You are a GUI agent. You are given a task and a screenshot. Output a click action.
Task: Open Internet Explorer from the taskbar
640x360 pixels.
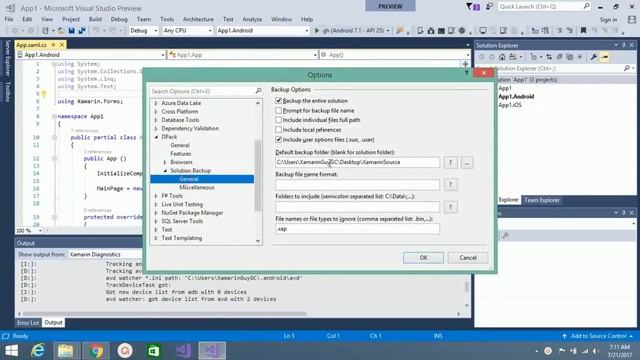pyautogui.click(x=38, y=350)
